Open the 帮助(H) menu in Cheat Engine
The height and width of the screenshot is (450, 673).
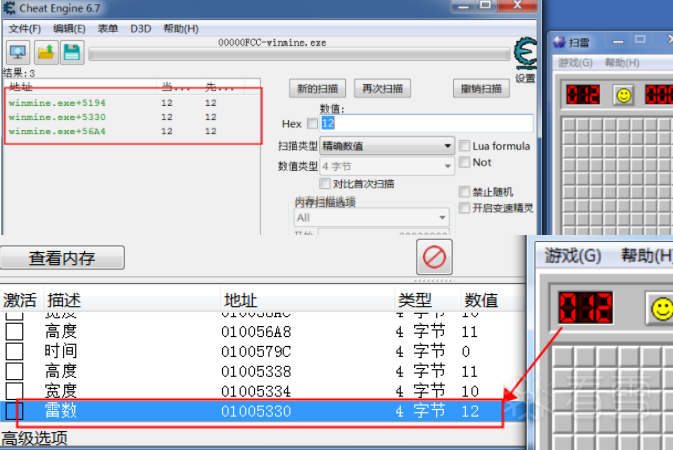pos(181,29)
